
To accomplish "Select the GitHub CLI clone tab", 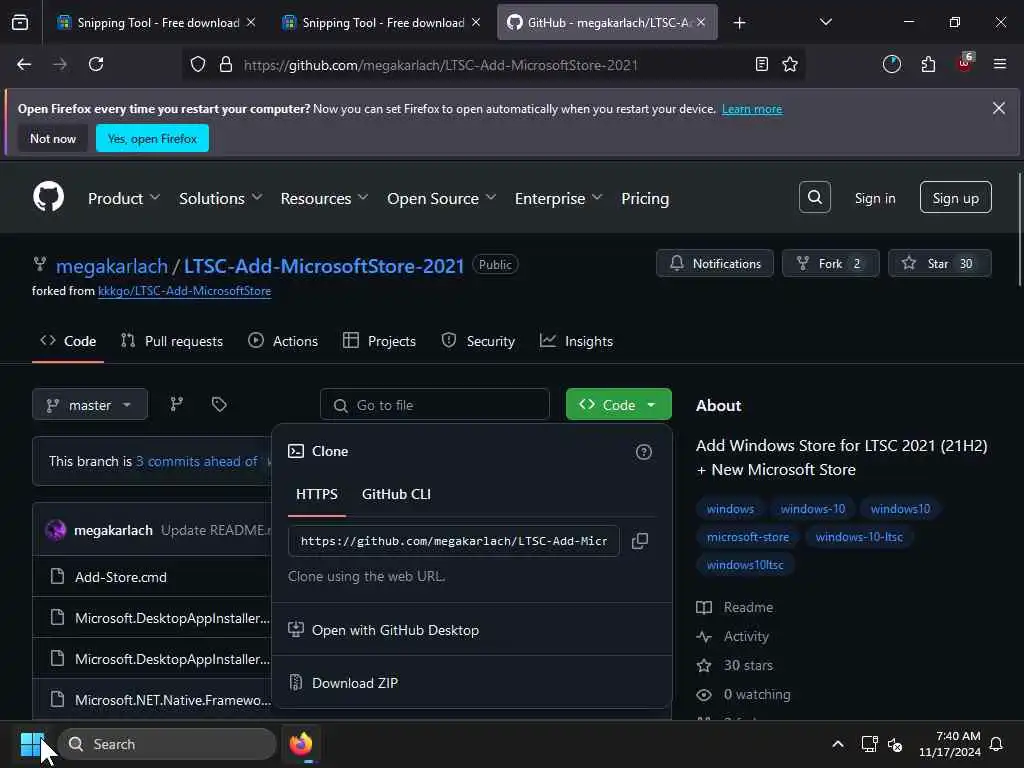I will click(396, 494).
